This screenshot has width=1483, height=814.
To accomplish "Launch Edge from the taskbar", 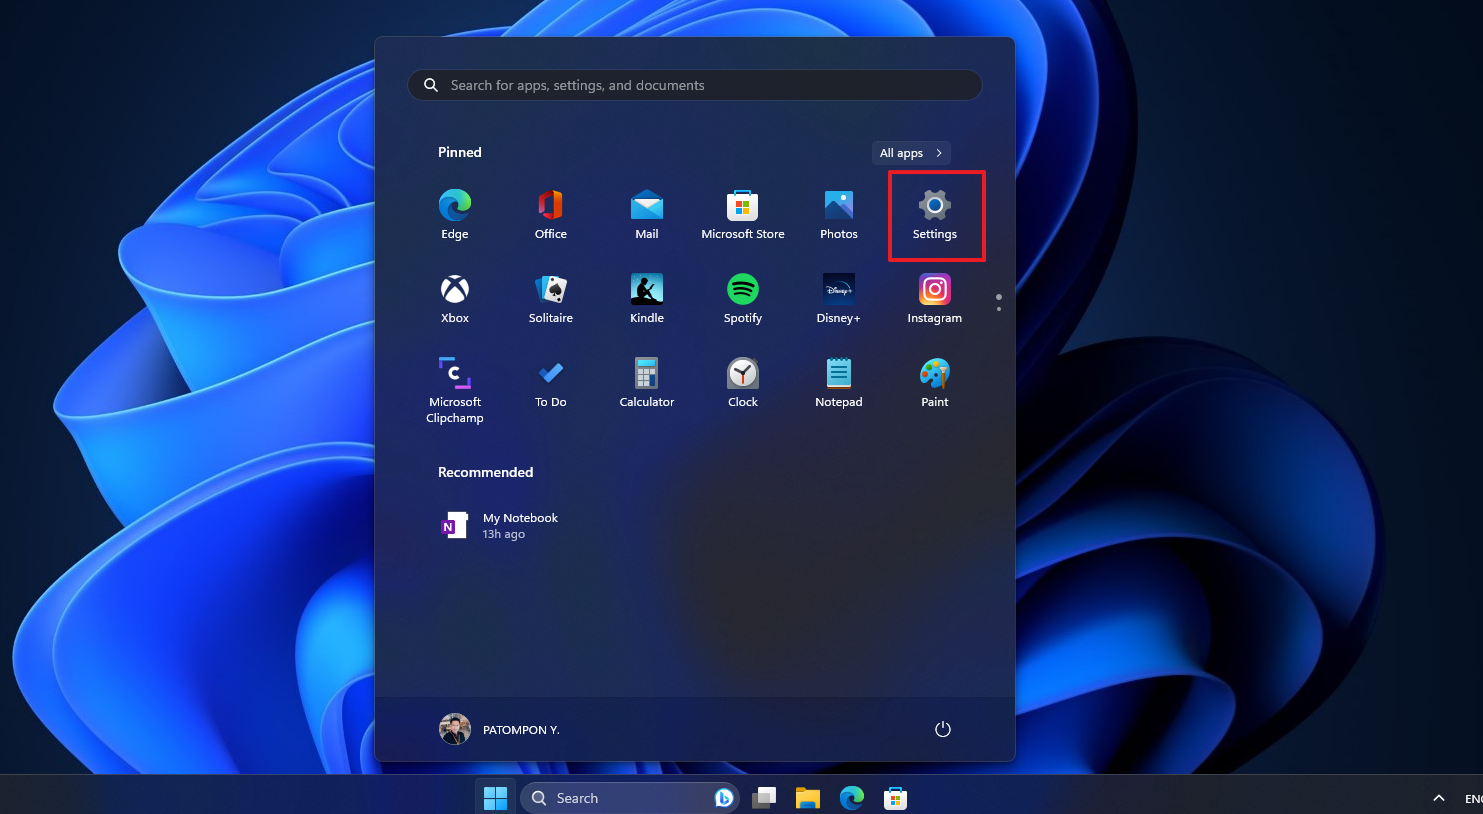I will [x=852, y=798].
